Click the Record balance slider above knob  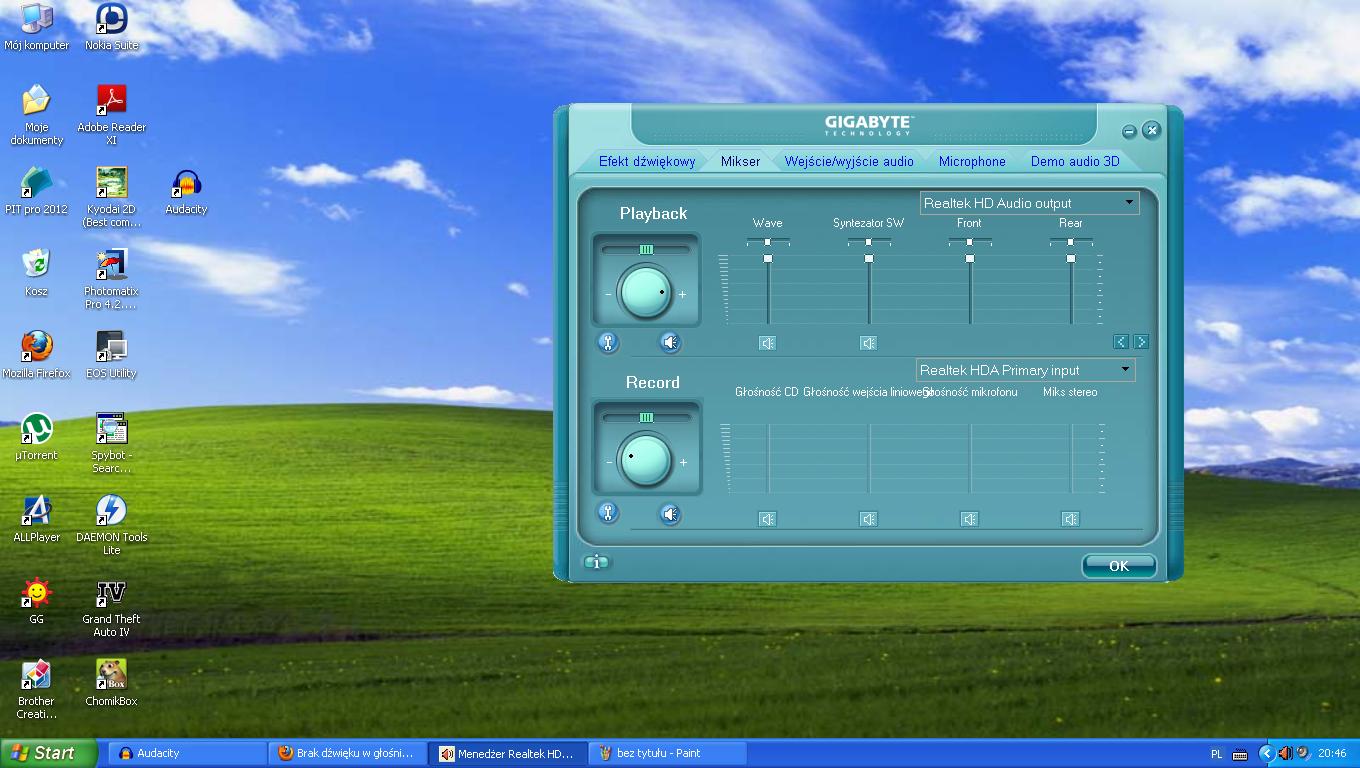point(646,417)
